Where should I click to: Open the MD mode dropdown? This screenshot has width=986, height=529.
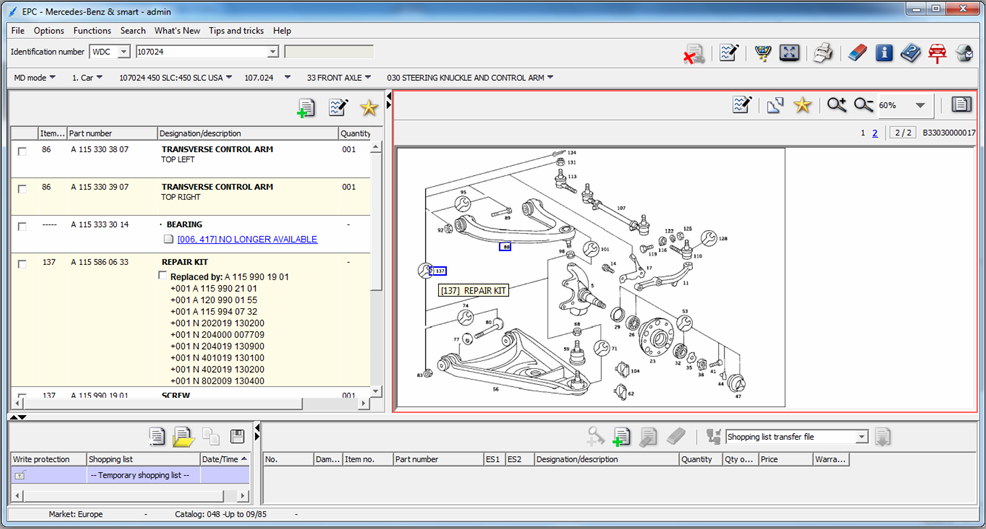35,77
